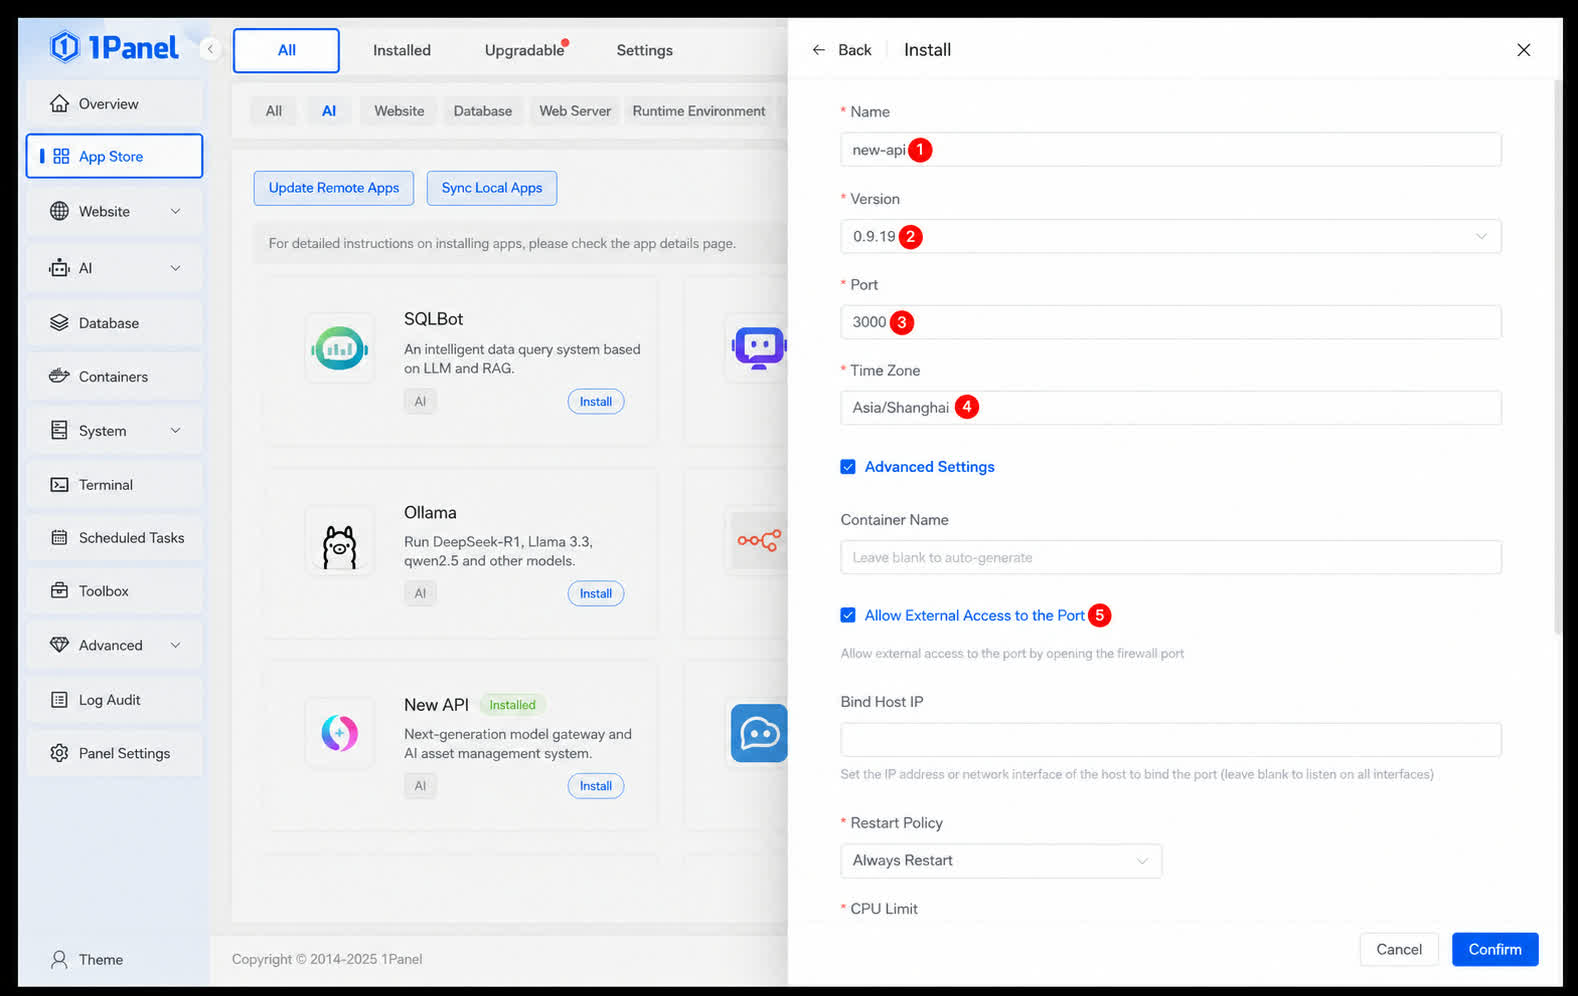Click the Toolbox briefcase icon

(x=60, y=590)
